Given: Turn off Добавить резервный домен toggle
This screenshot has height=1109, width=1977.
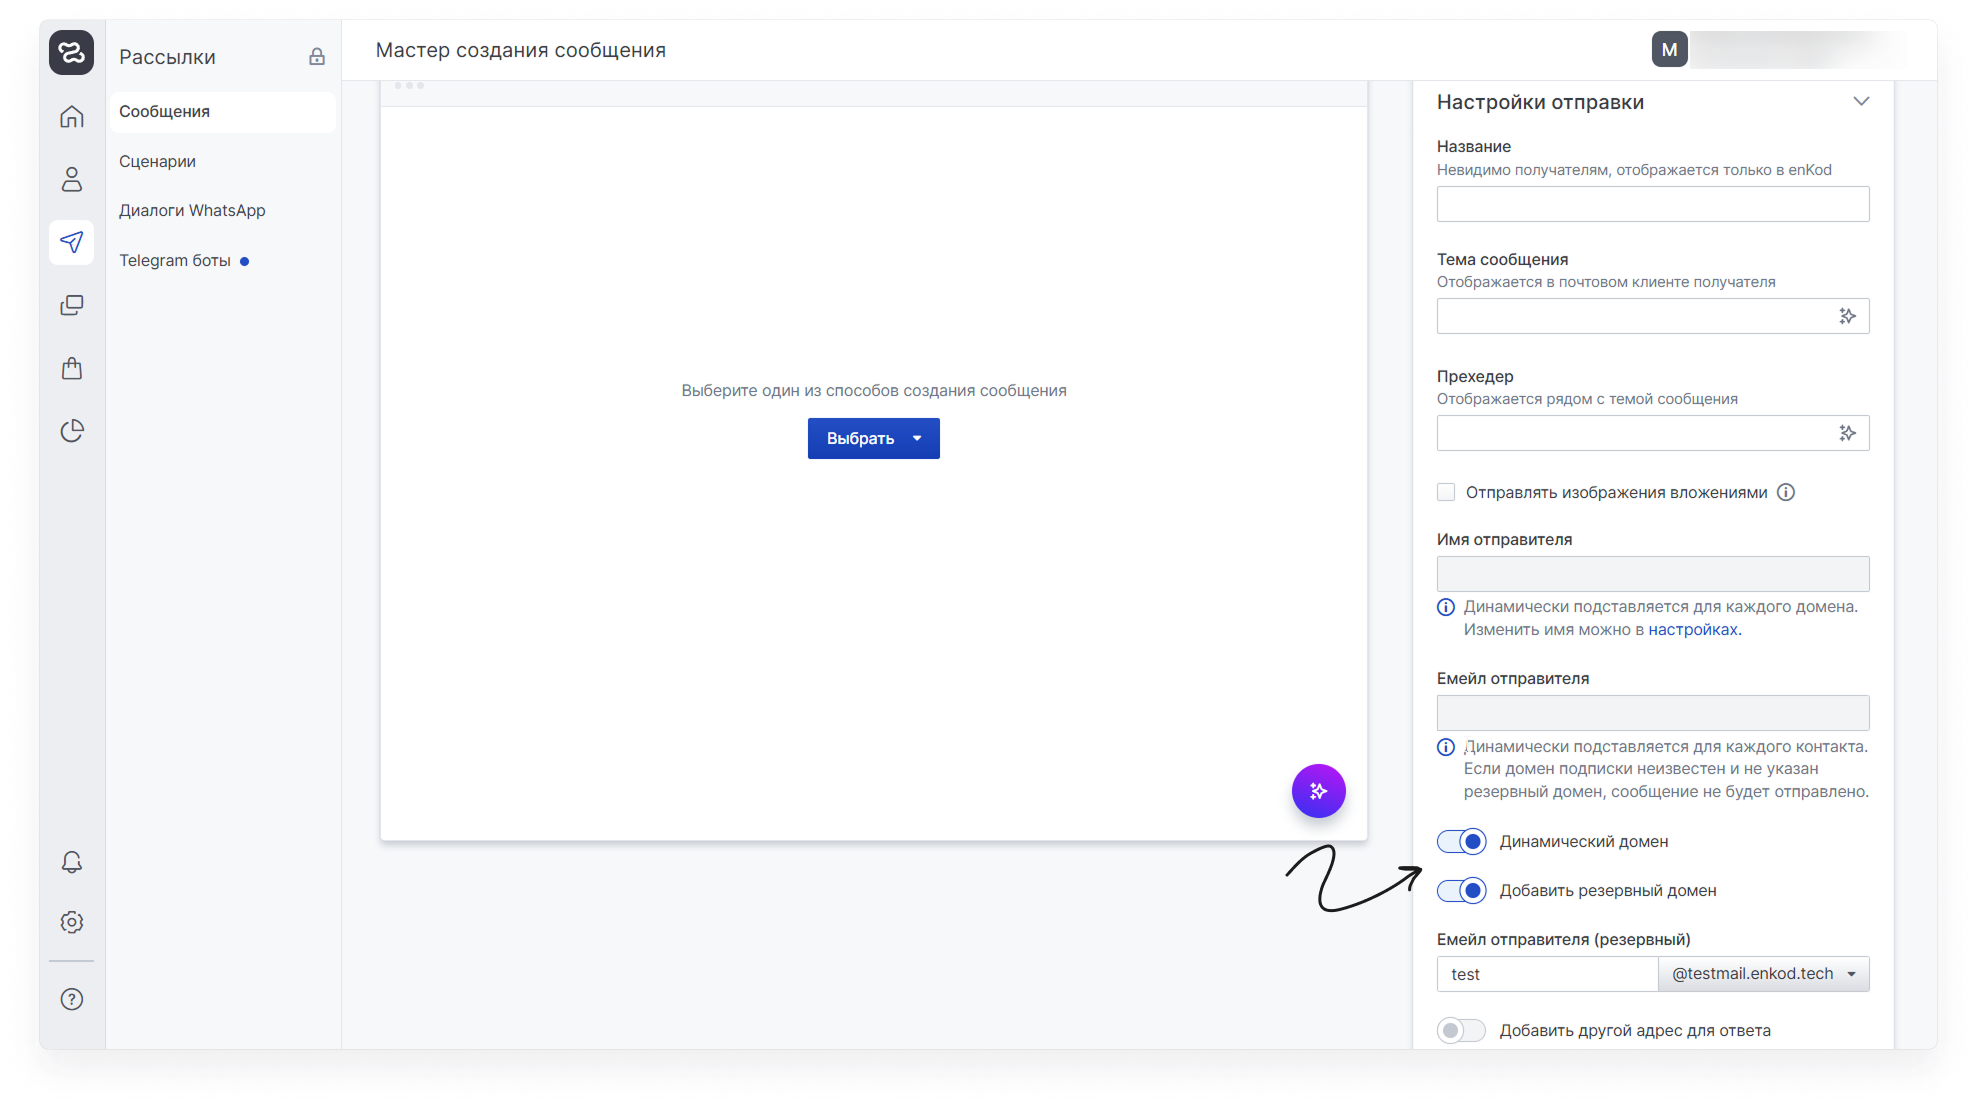Looking at the screenshot, I should pos(1461,891).
